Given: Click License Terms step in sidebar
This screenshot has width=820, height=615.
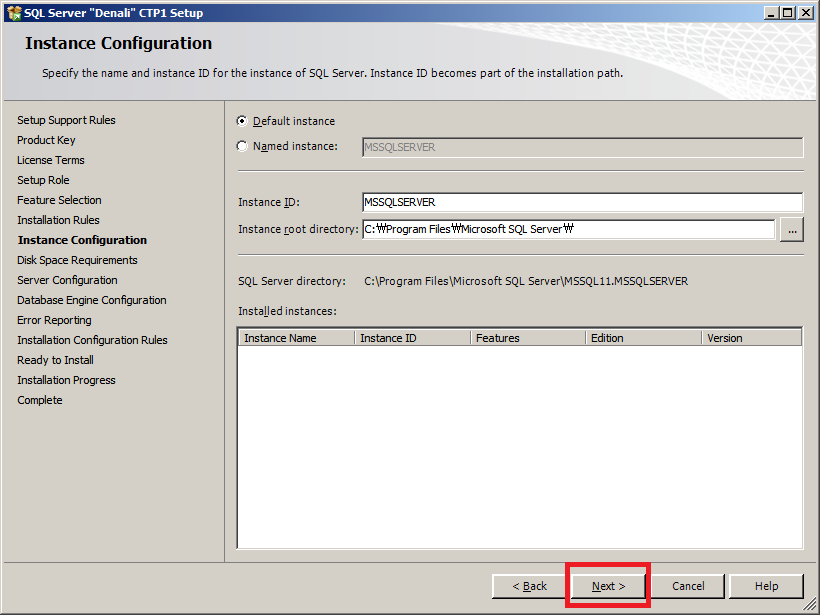Looking at the screenshot, I should click(51, 160).
